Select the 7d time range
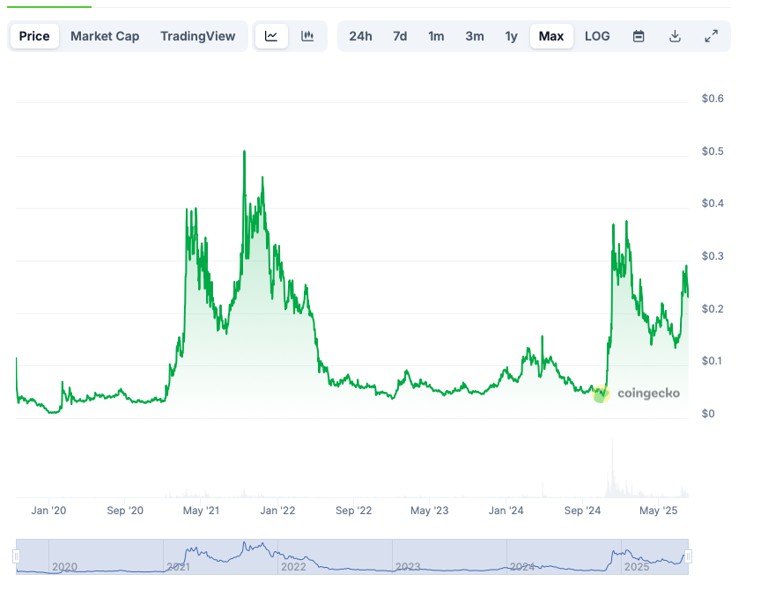Screen dimensions: 768x589 [x=400, y=36]
